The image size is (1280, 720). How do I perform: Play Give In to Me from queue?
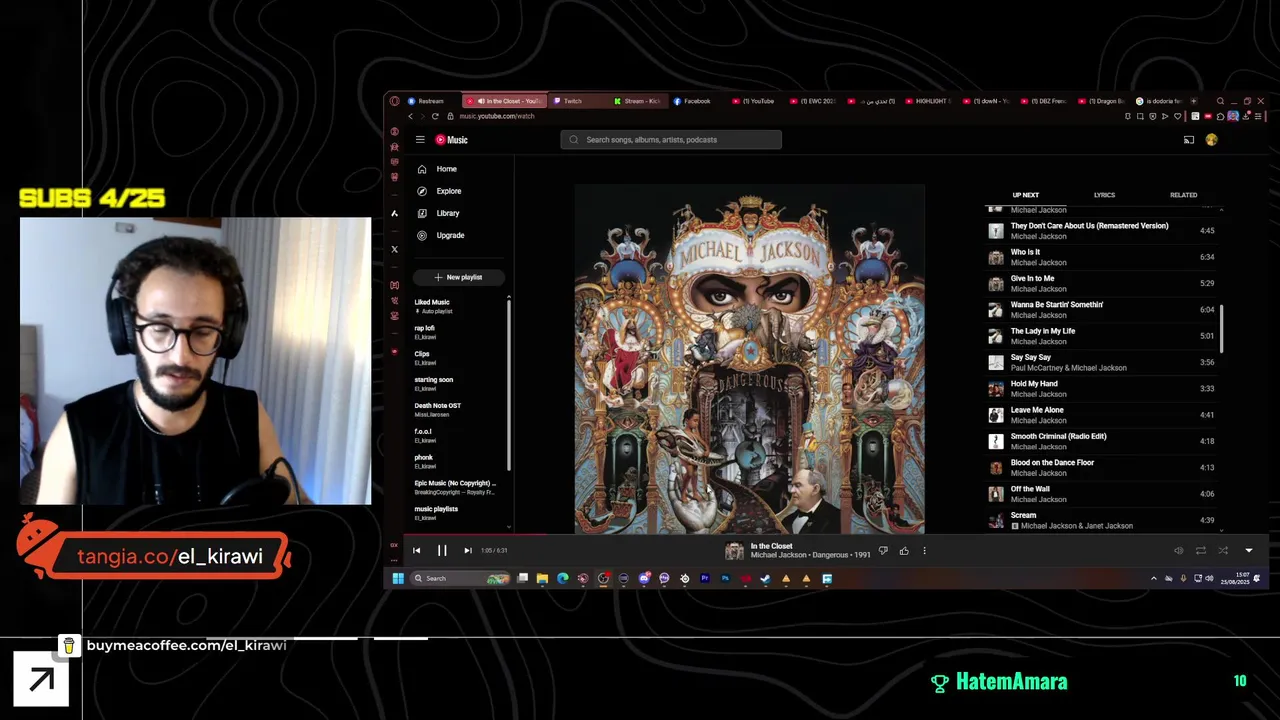tap(1100, 283)
